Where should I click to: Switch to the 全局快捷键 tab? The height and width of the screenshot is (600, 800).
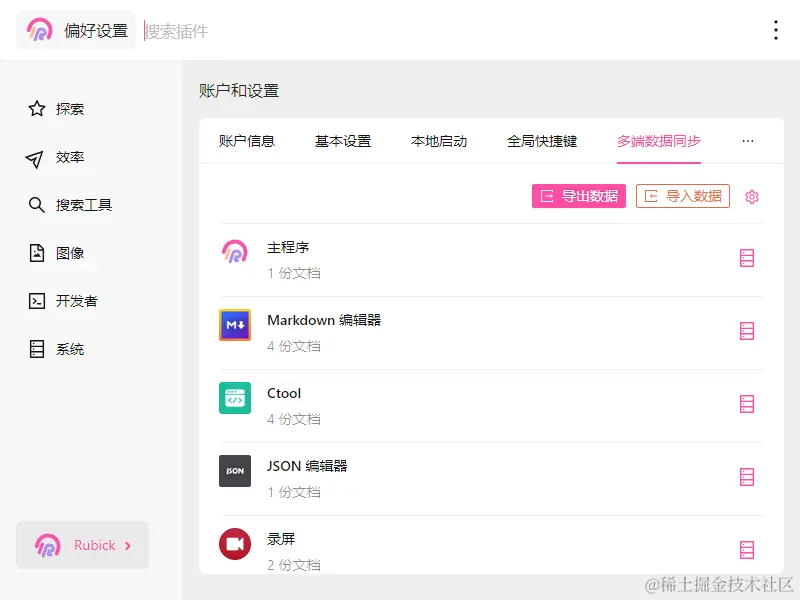[x=542, y=141]
